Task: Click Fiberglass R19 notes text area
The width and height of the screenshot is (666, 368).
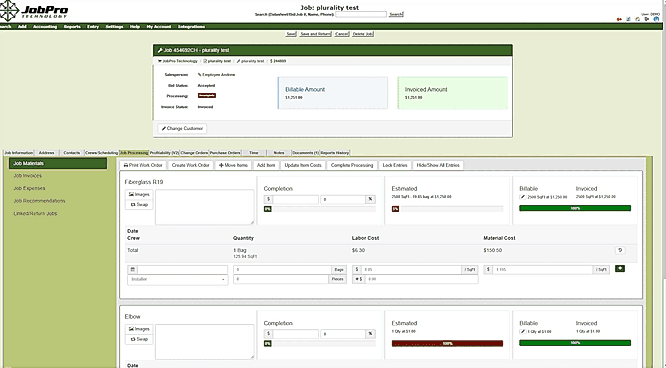Action: (x=205, y=207)
